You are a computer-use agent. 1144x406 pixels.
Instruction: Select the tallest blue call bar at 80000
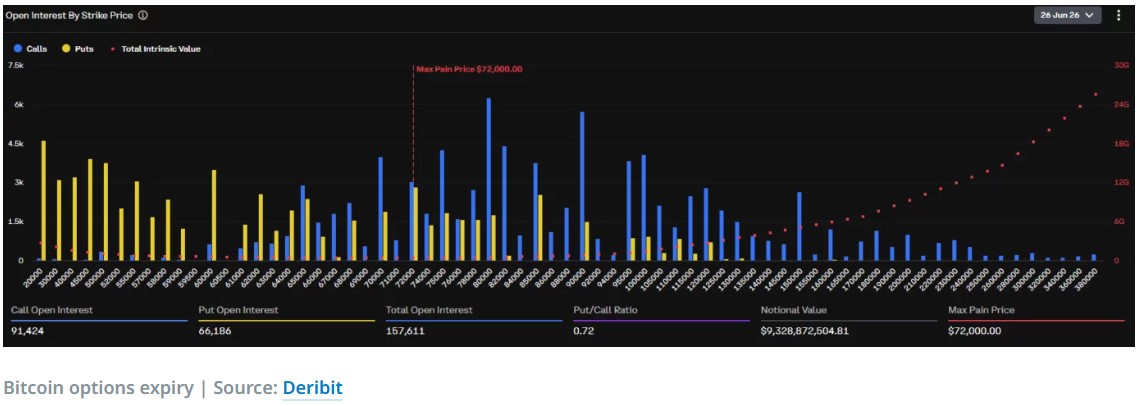[x=489, y=179]
